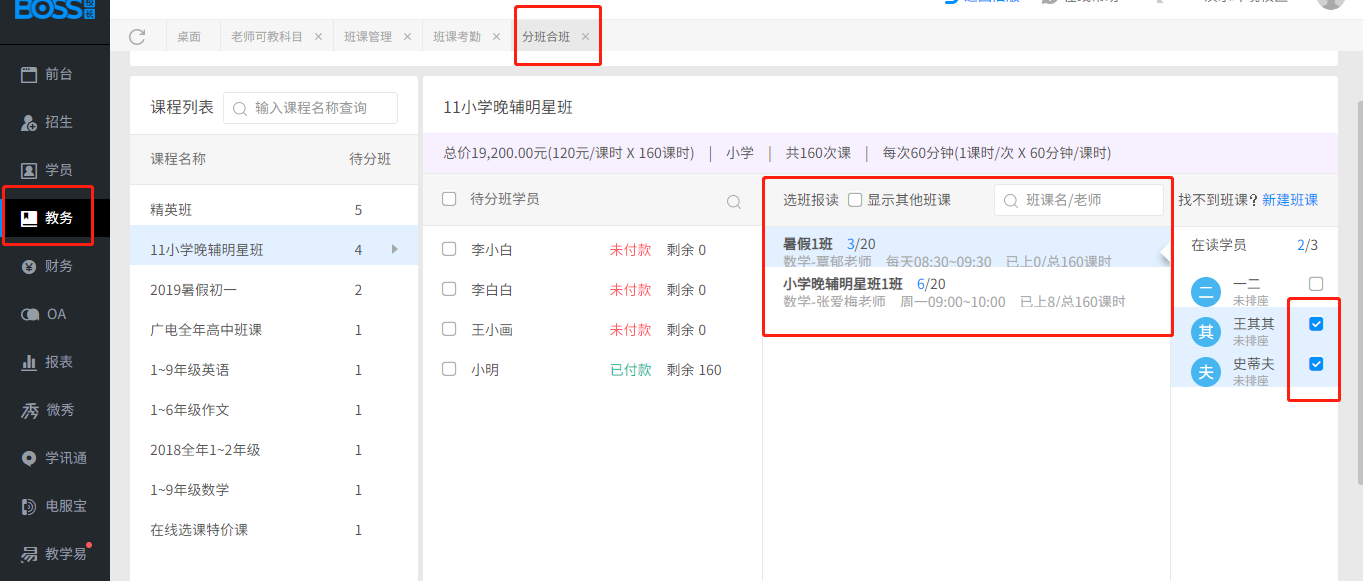Select the 精英班 course in the list
Viewport: 1363px width, 581px height.
click(x=171, y=210)
